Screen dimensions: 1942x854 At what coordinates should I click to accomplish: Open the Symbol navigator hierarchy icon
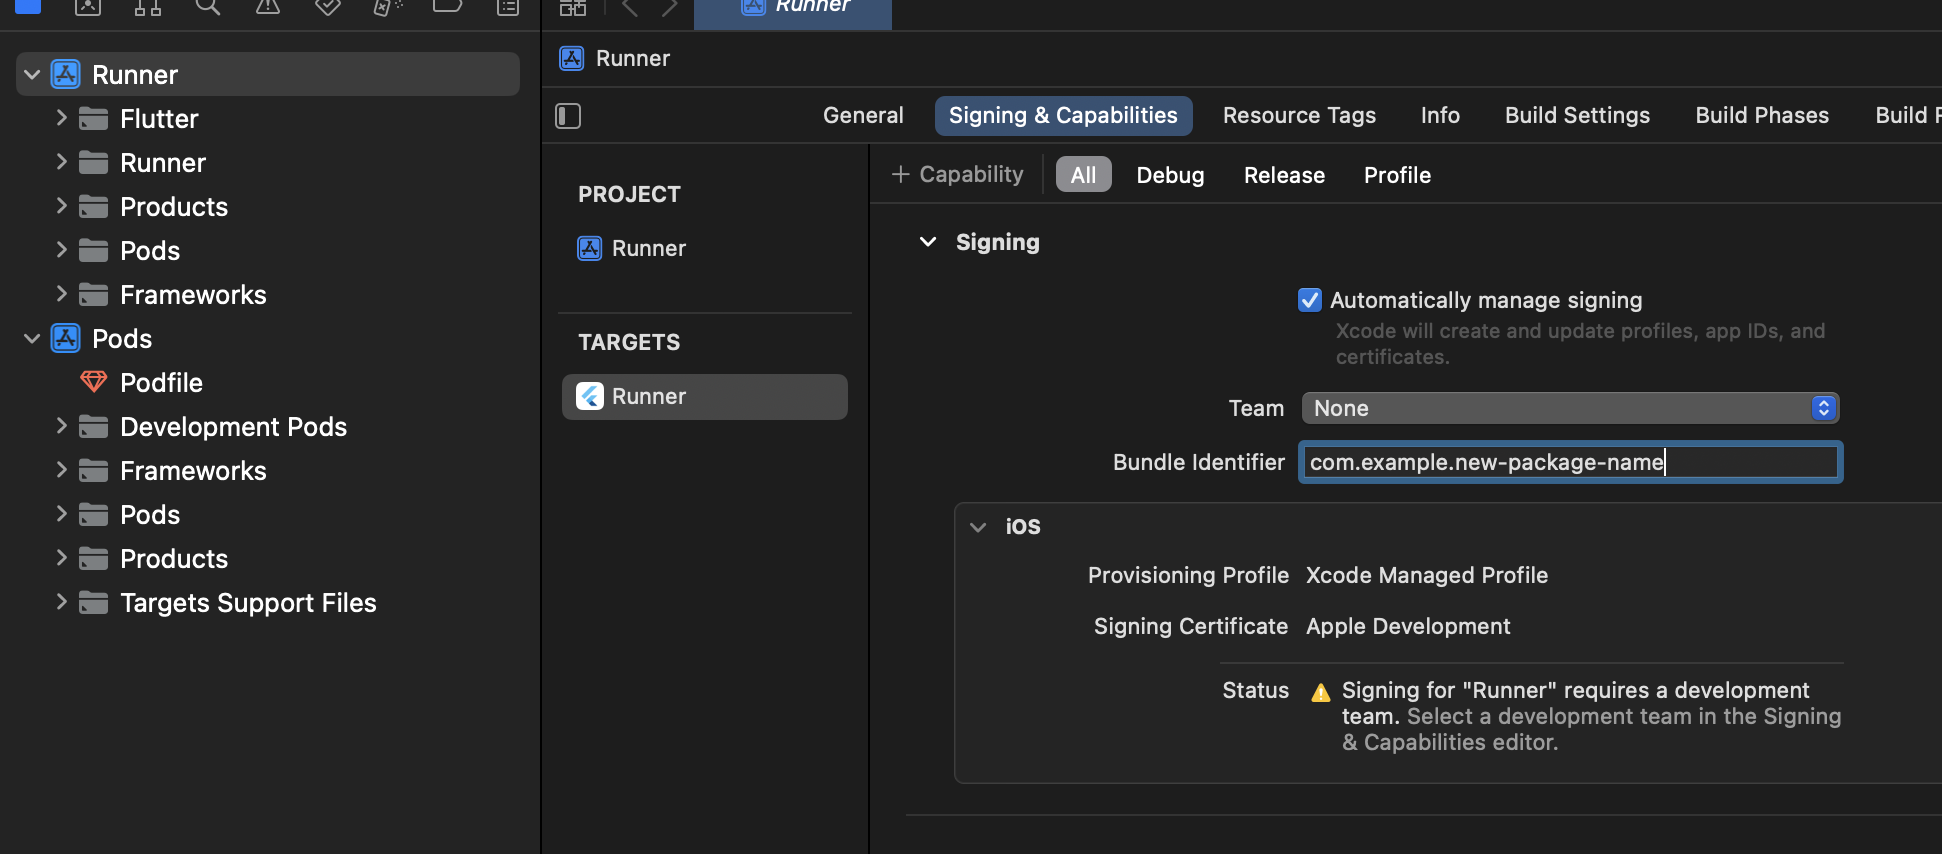pyautogui.click(x=148, y=7)
